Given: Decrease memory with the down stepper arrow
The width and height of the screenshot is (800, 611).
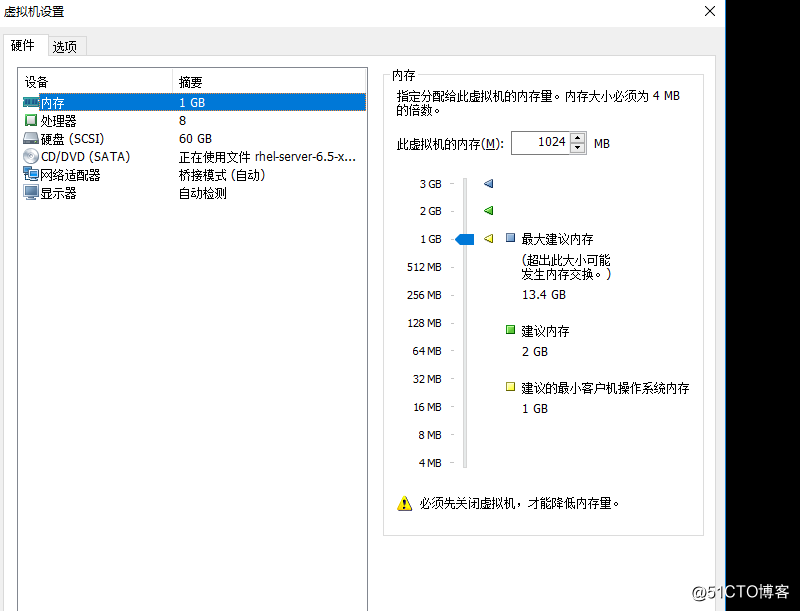Looking at the screenshot, I should 577,147.
